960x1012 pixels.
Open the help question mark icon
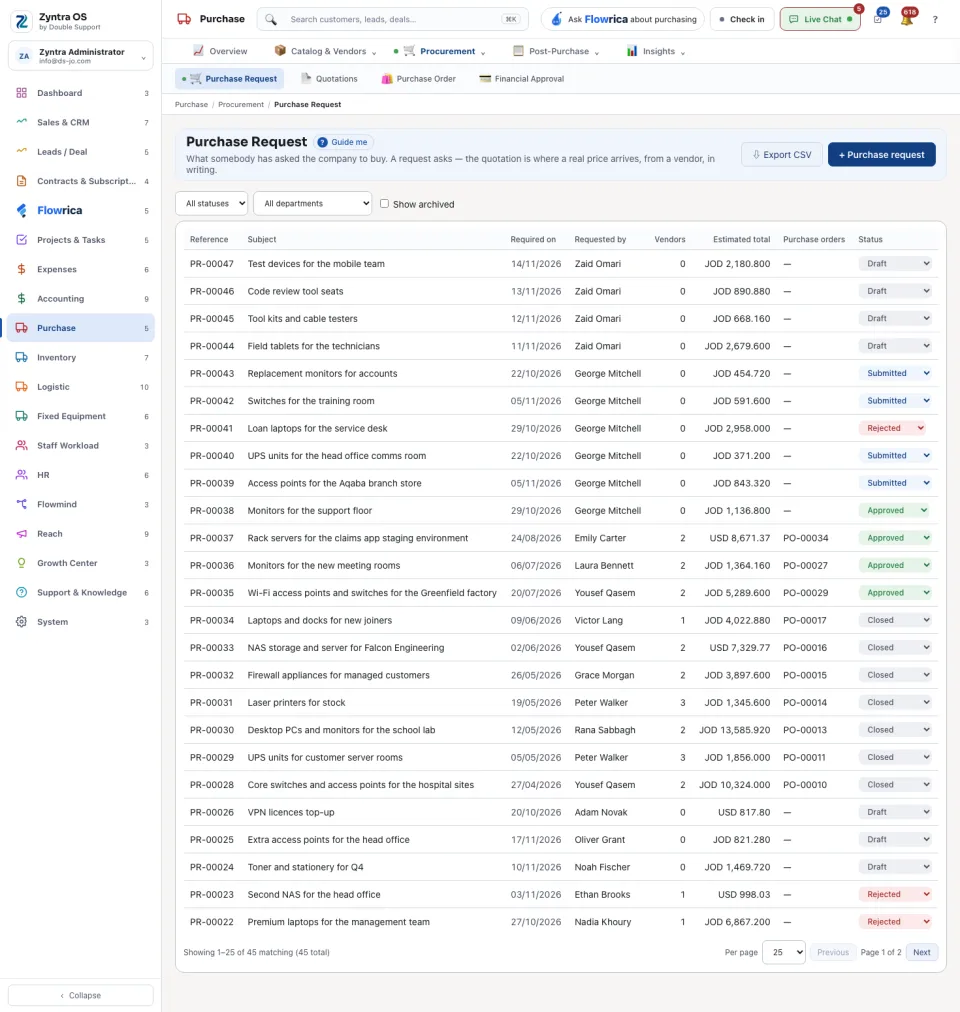tap(935, 19)
